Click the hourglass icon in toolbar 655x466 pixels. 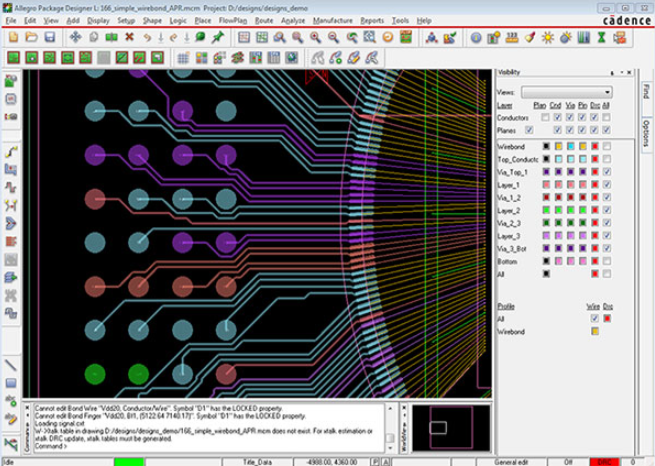tap(602, 37)
